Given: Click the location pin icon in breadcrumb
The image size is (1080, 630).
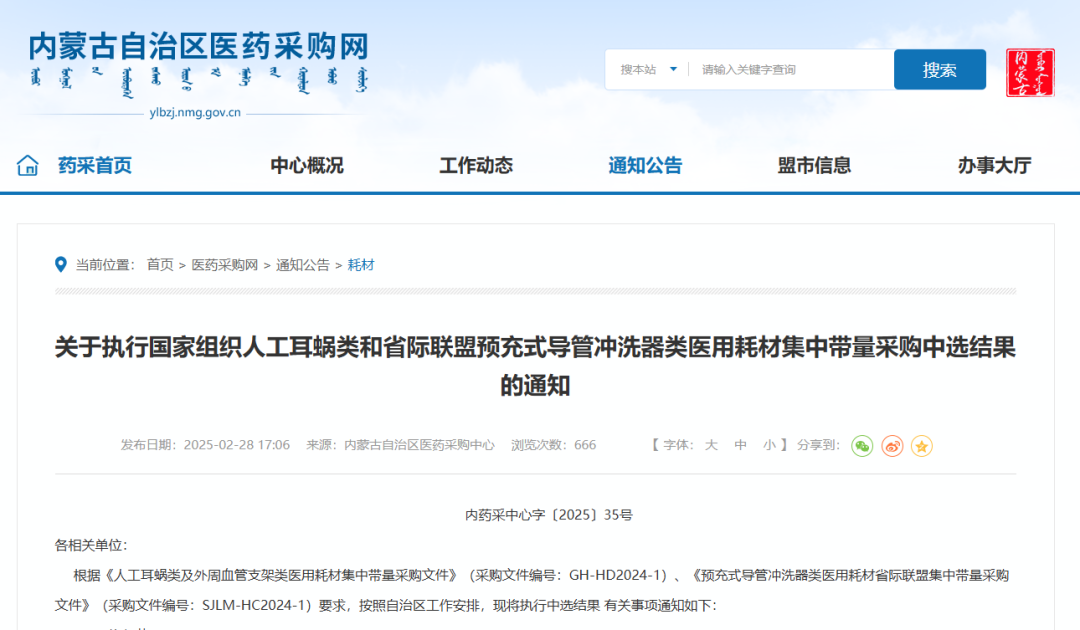Looking at the screenshot, I should [x=61, y=265].
